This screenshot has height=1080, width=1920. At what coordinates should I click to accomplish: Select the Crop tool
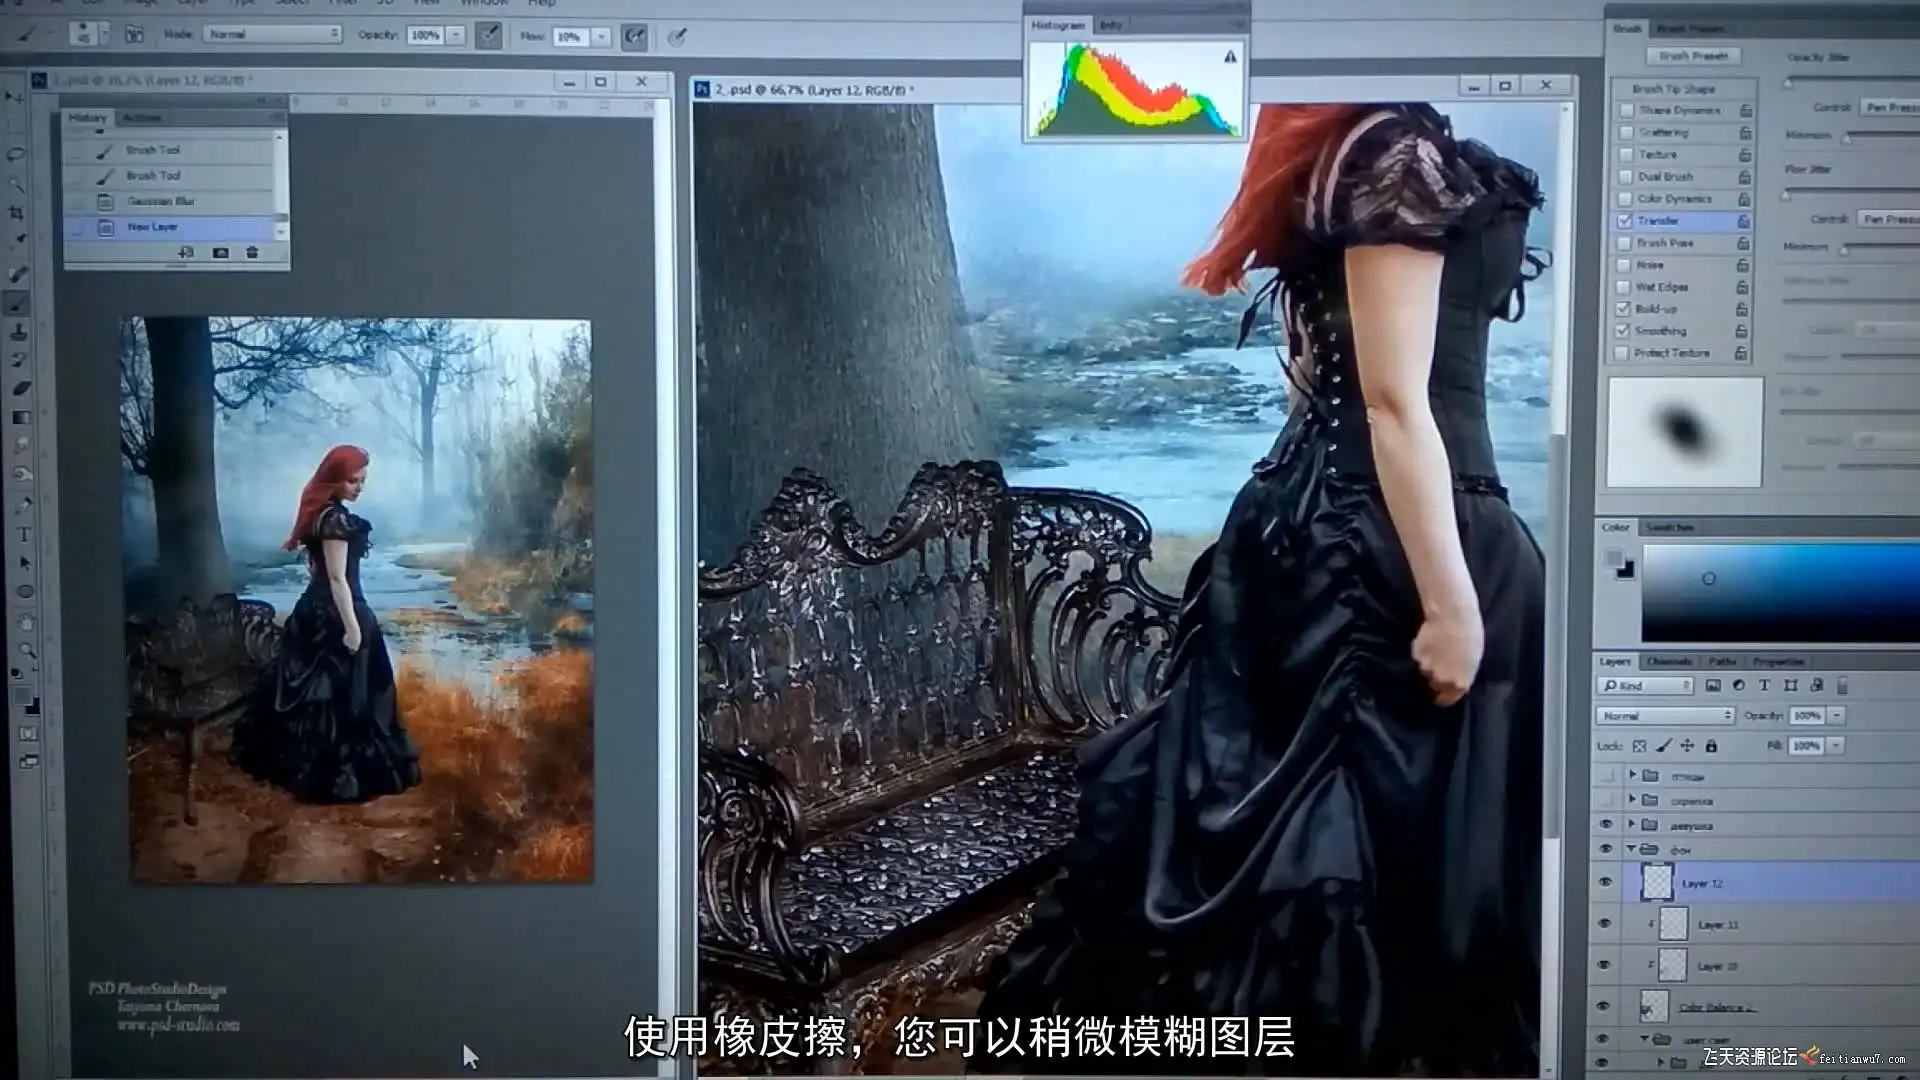coord(16,213)
